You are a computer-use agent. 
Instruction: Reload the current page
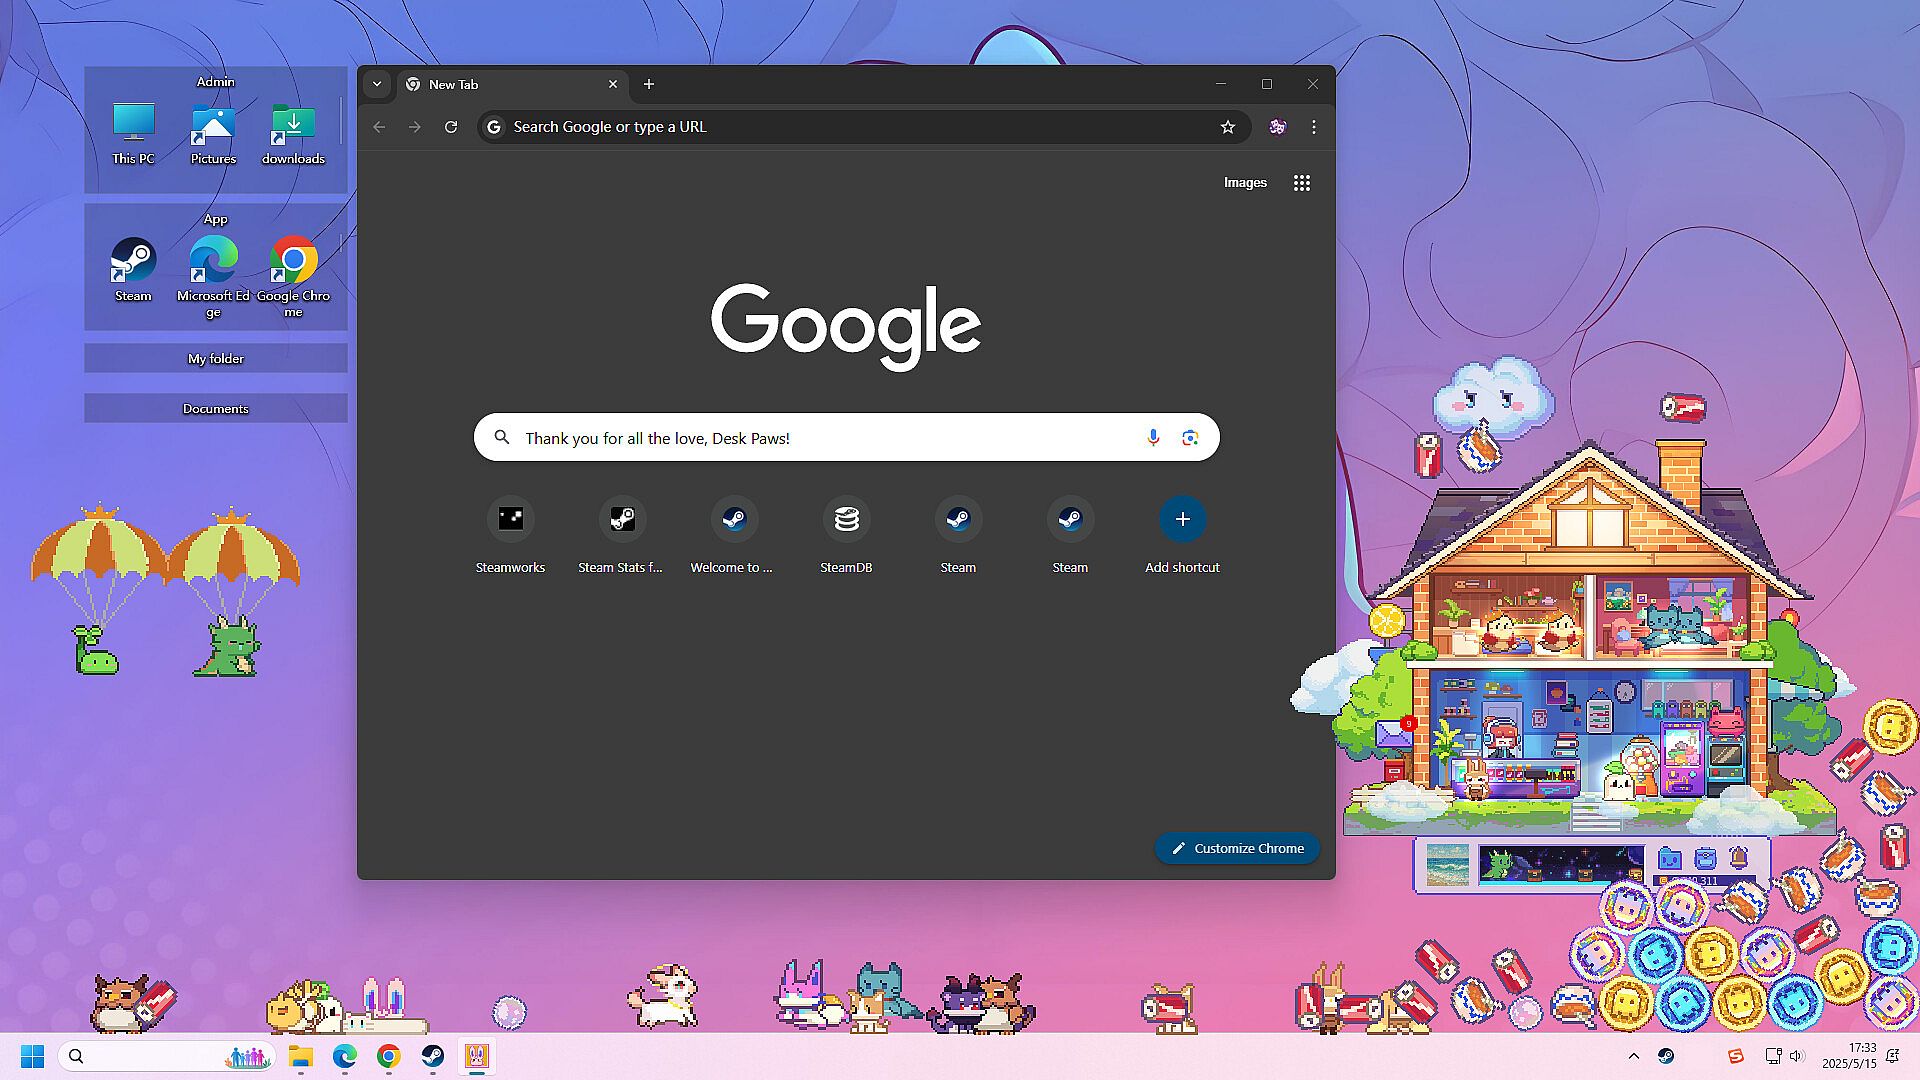tap(451, 127)
